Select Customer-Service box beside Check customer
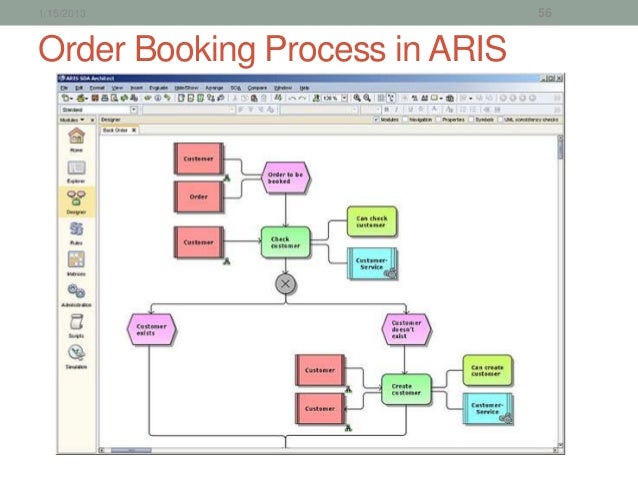The image size is (638, 479). pyautogui.click(x=372, y=264)
